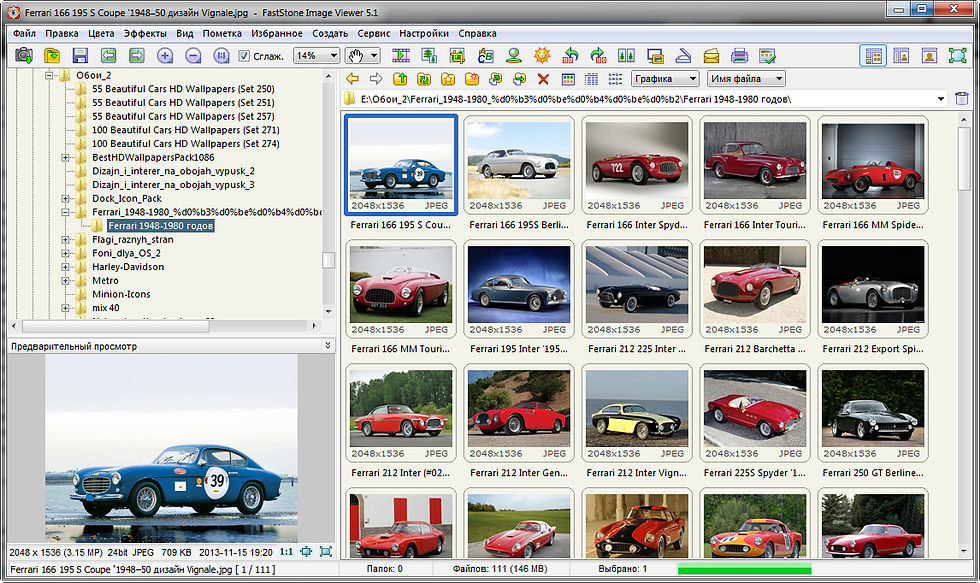Open the Настройки menu
This screenshot has width=980, height=583.
pos(424,33)
